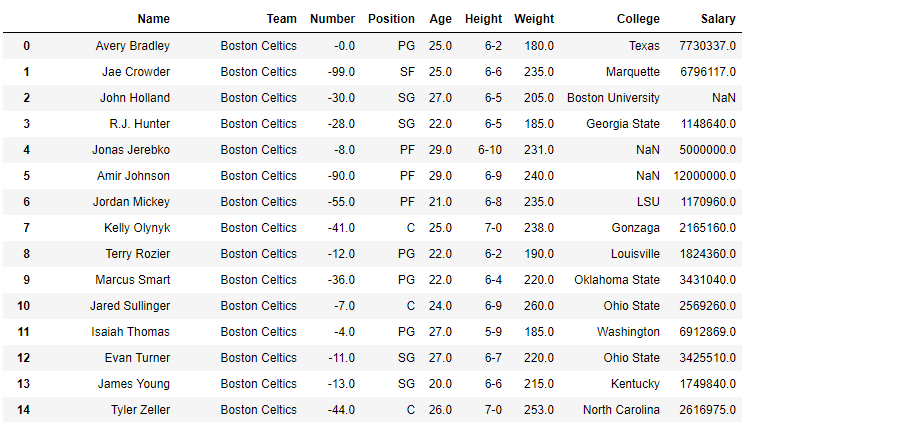
Task: Select the North Carolina college cell
Action: point(621,410)
